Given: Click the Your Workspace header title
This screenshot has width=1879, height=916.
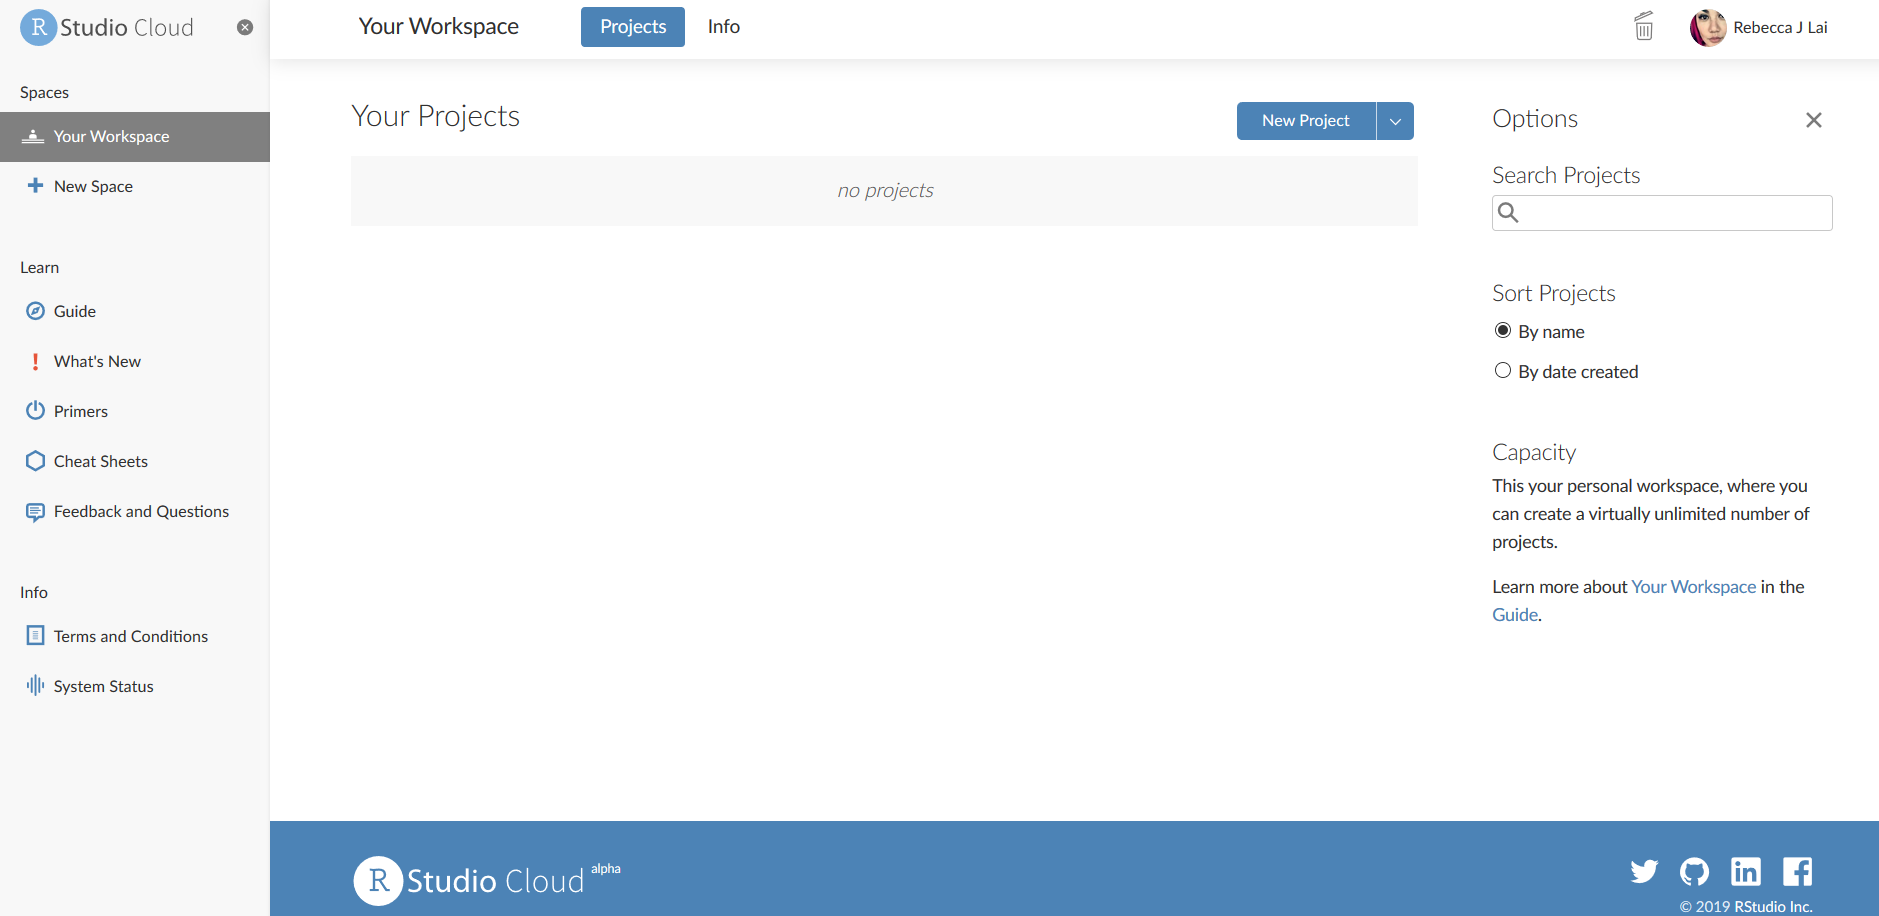Looking at the screenshot, I should coord(439,27).
